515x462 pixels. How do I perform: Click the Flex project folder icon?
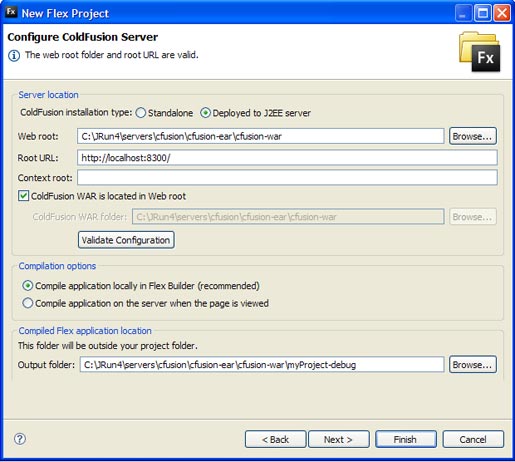480,51
